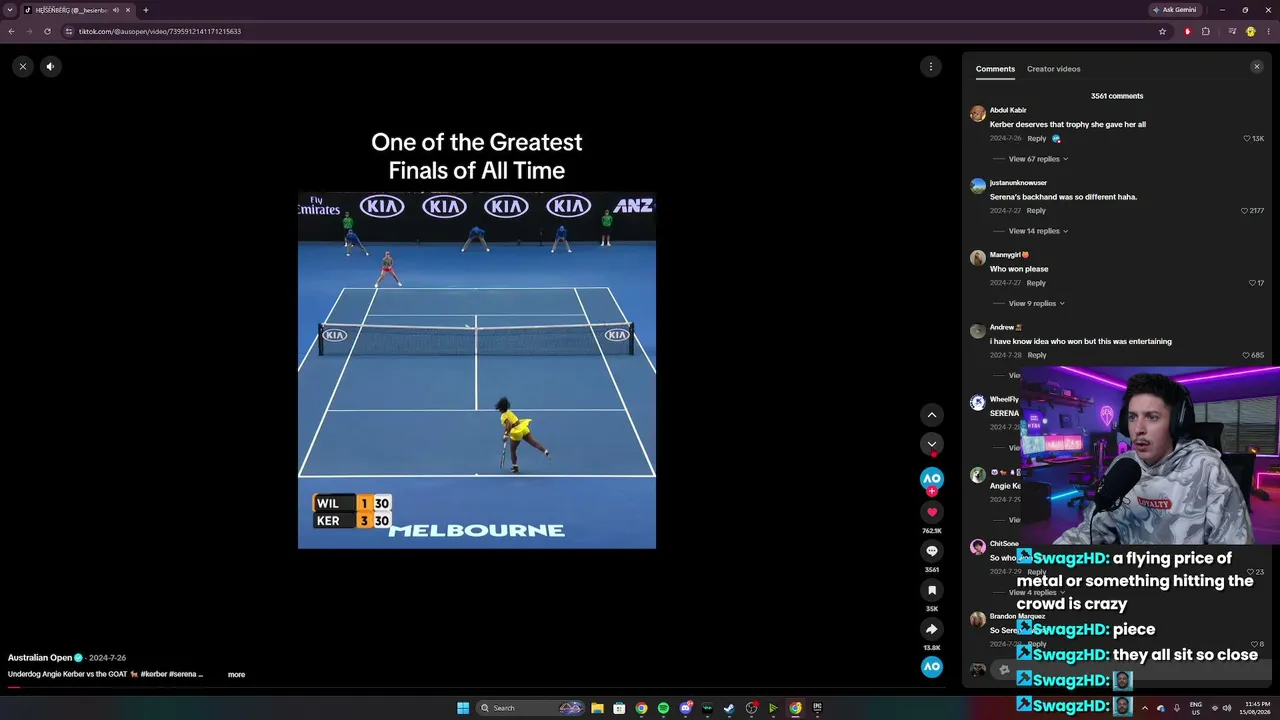Viewport: 1280px width, 720px height.
Task: Open Brandon Marquez's profile avatar
Action: (978, 620)
